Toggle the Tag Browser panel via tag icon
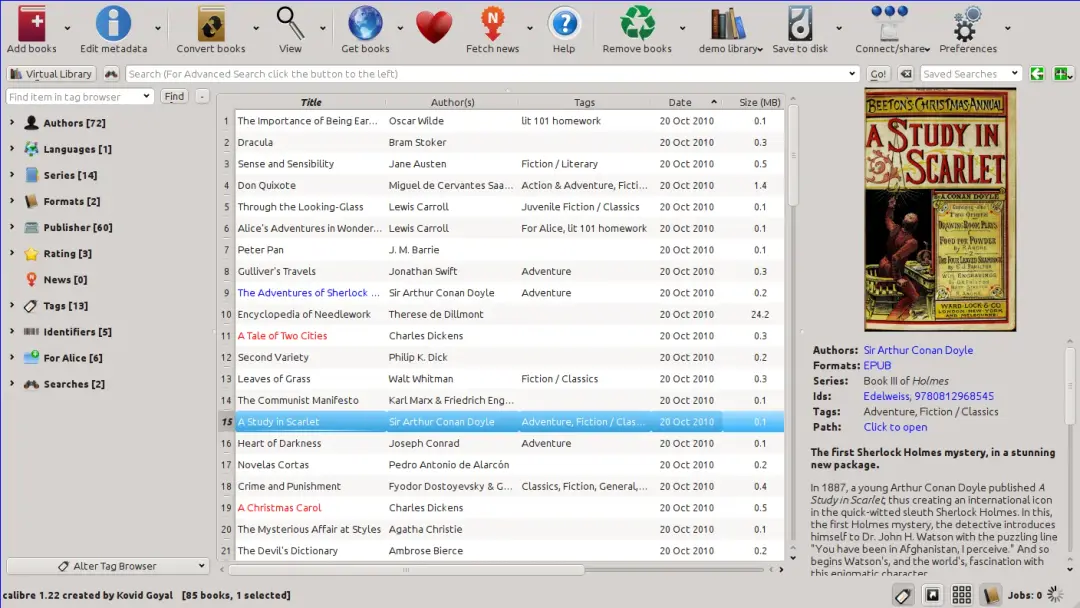This screenshot has width=1080, height=608. [902, 595]
